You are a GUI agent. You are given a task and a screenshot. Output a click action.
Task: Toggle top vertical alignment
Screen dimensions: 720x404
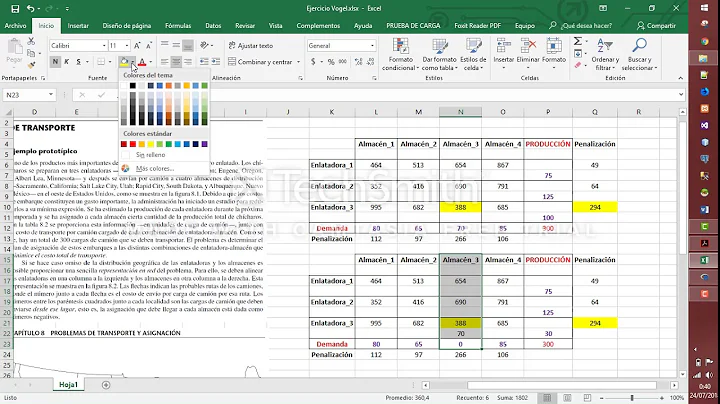coord(164,45)
